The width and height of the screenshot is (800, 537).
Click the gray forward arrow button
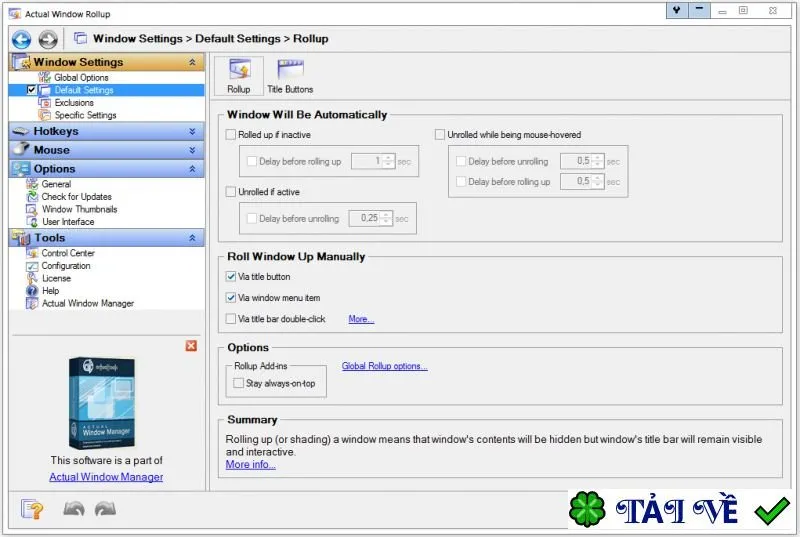pyautogui.click(x=48, y=39)
